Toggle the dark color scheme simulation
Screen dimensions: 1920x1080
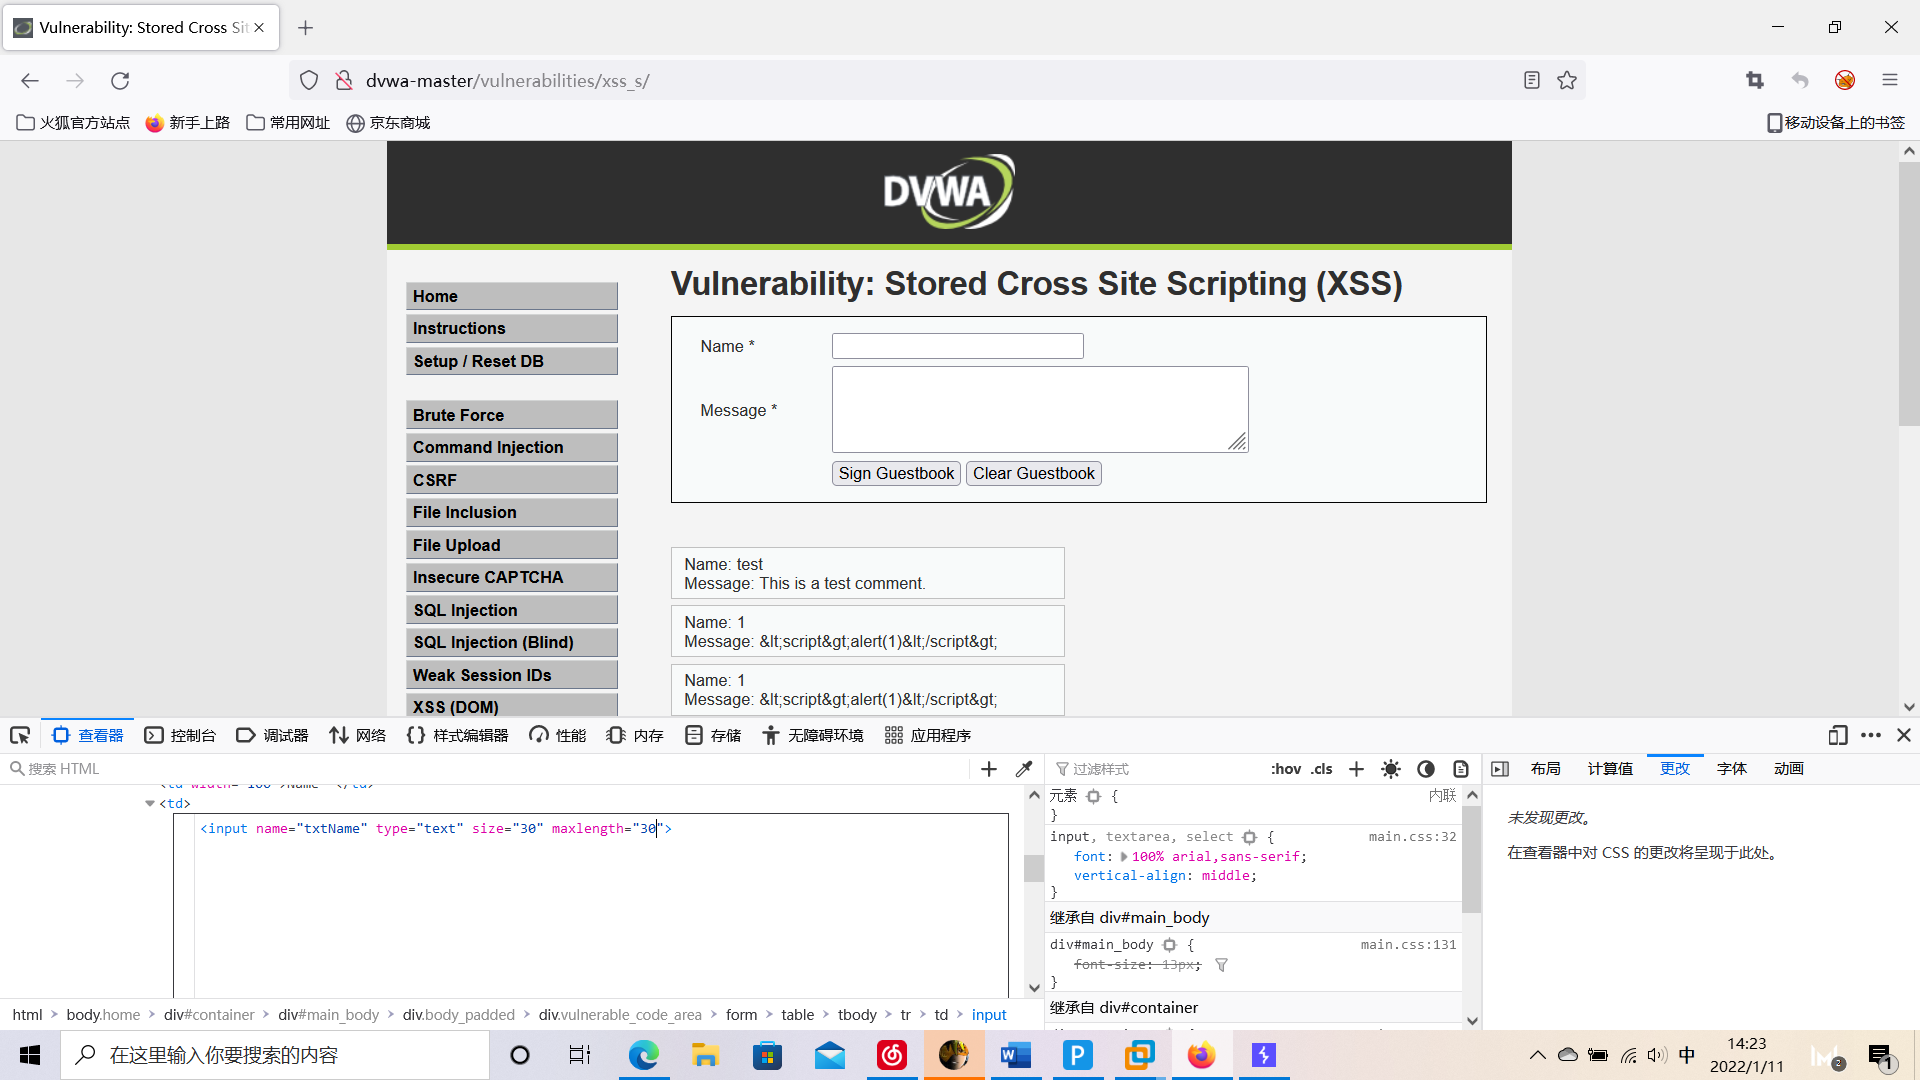click(1426, 768)
